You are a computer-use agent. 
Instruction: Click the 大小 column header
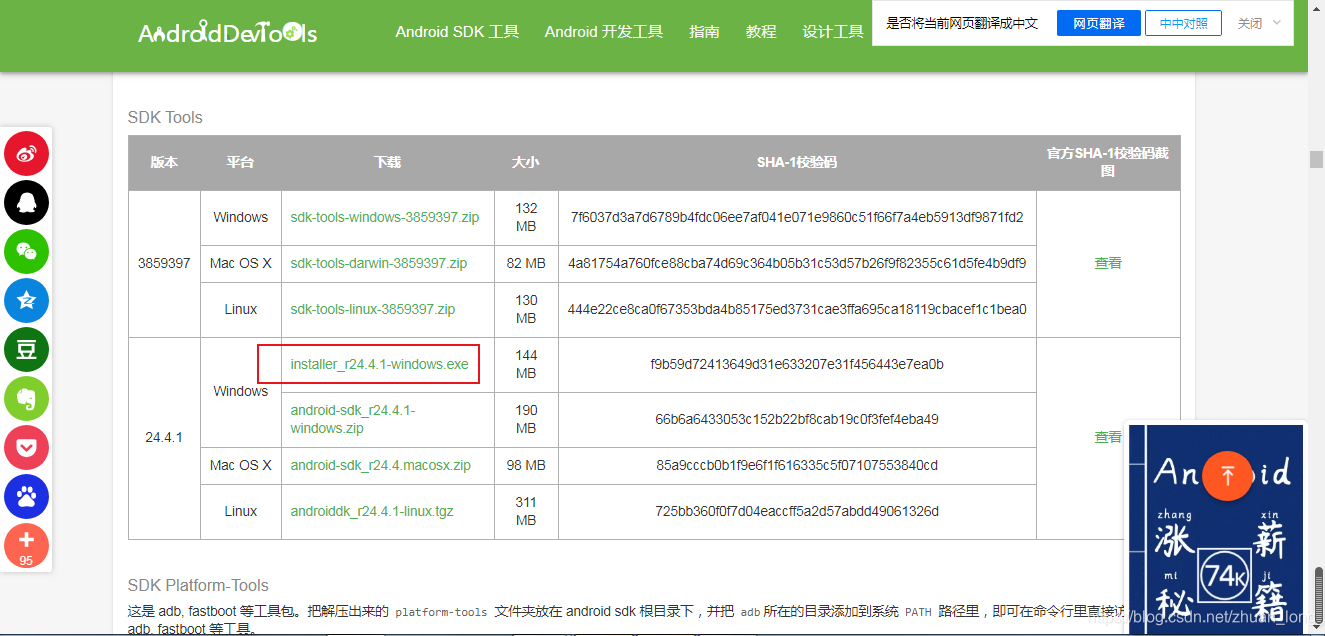525,162
